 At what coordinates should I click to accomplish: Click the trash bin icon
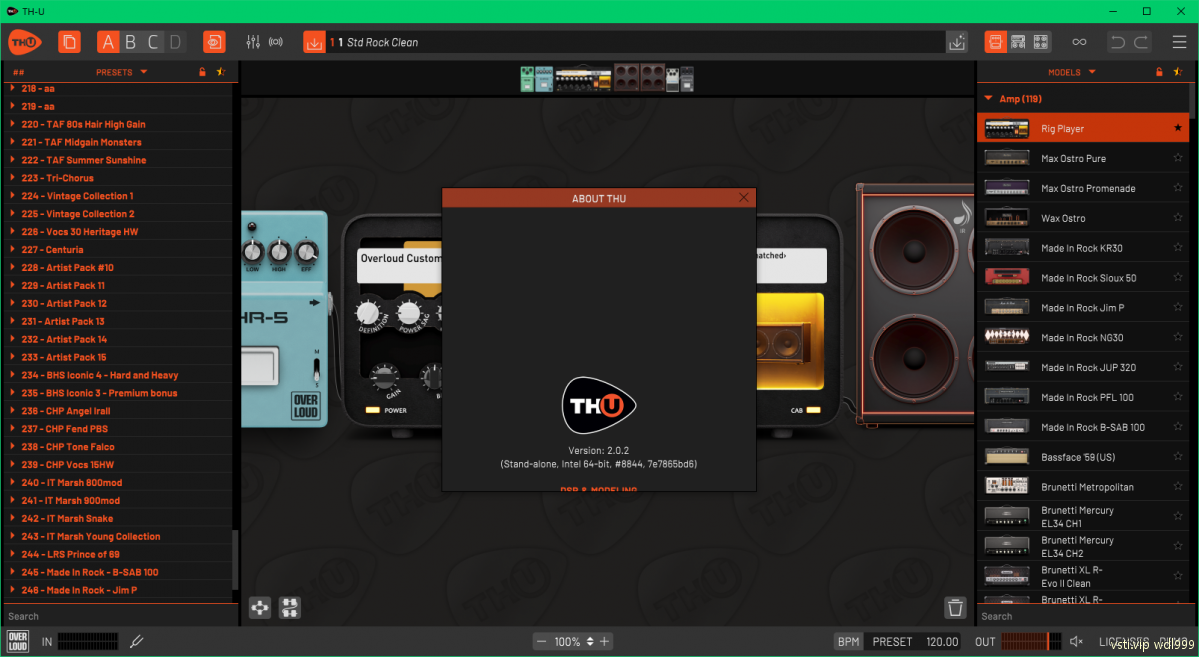[x=955, y=608]
